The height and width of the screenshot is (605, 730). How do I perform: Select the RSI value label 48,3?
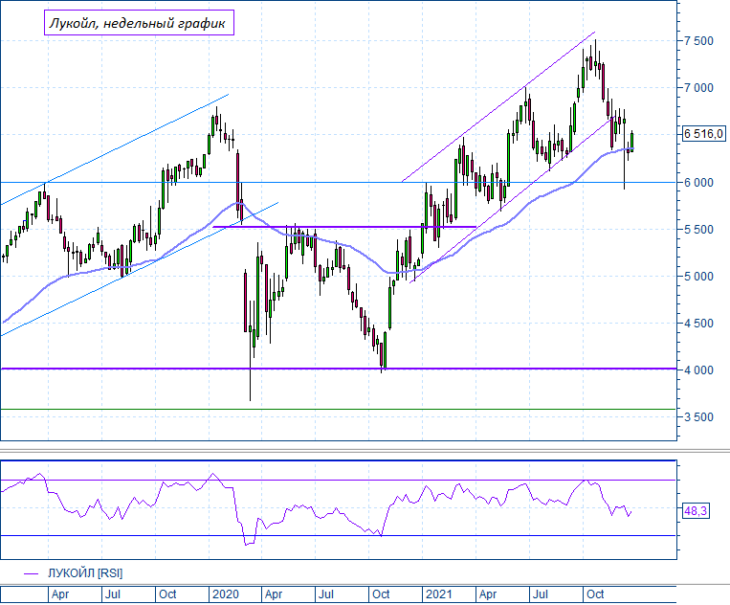(696, 511)
